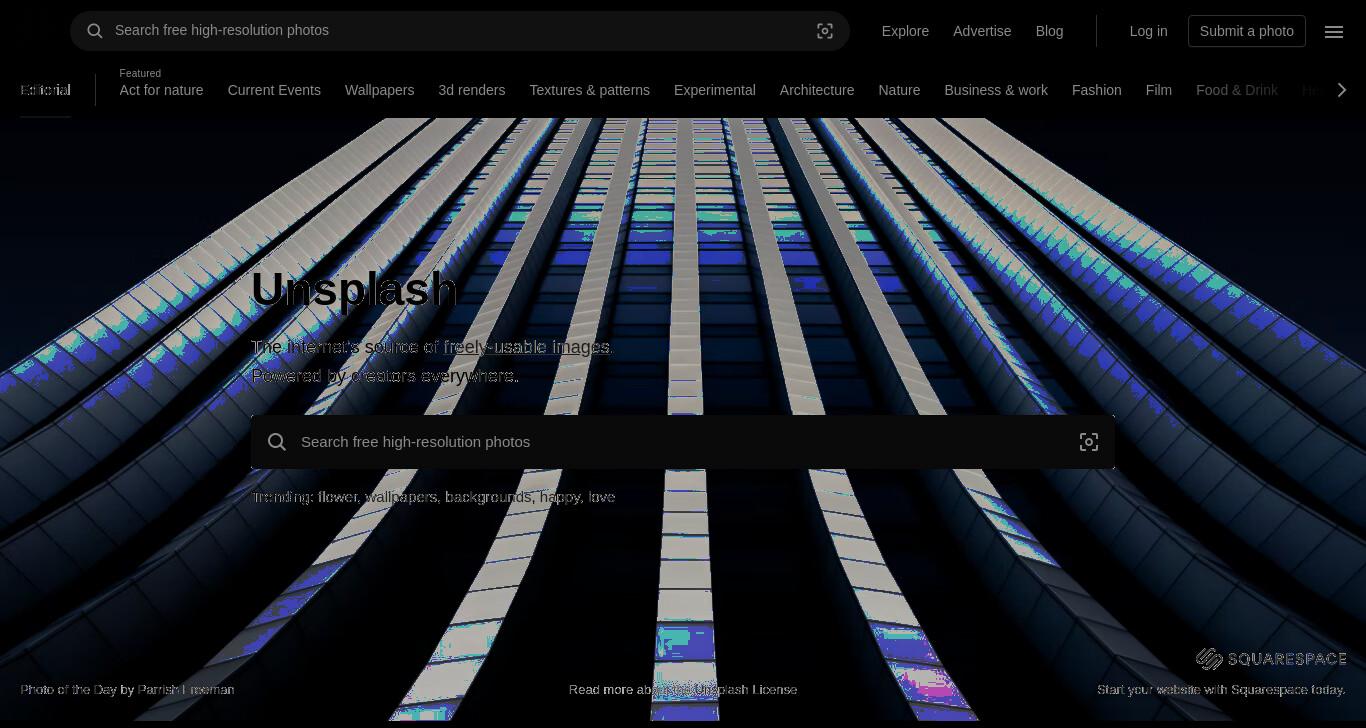Image resolution: width=1366 pixels, height=728 pixels.
Task: Click the Squarespace logo
Action: click(1271, 658)
